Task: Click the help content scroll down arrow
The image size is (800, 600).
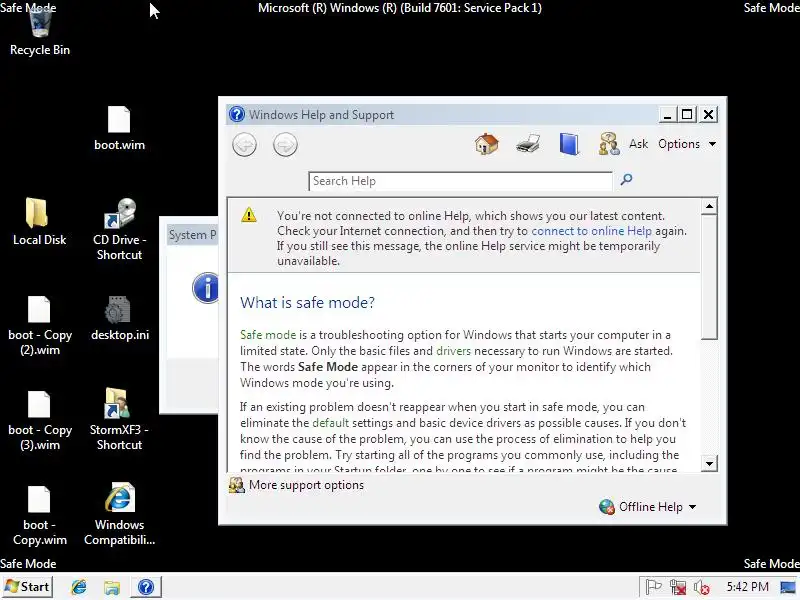Action: (709, 464)
